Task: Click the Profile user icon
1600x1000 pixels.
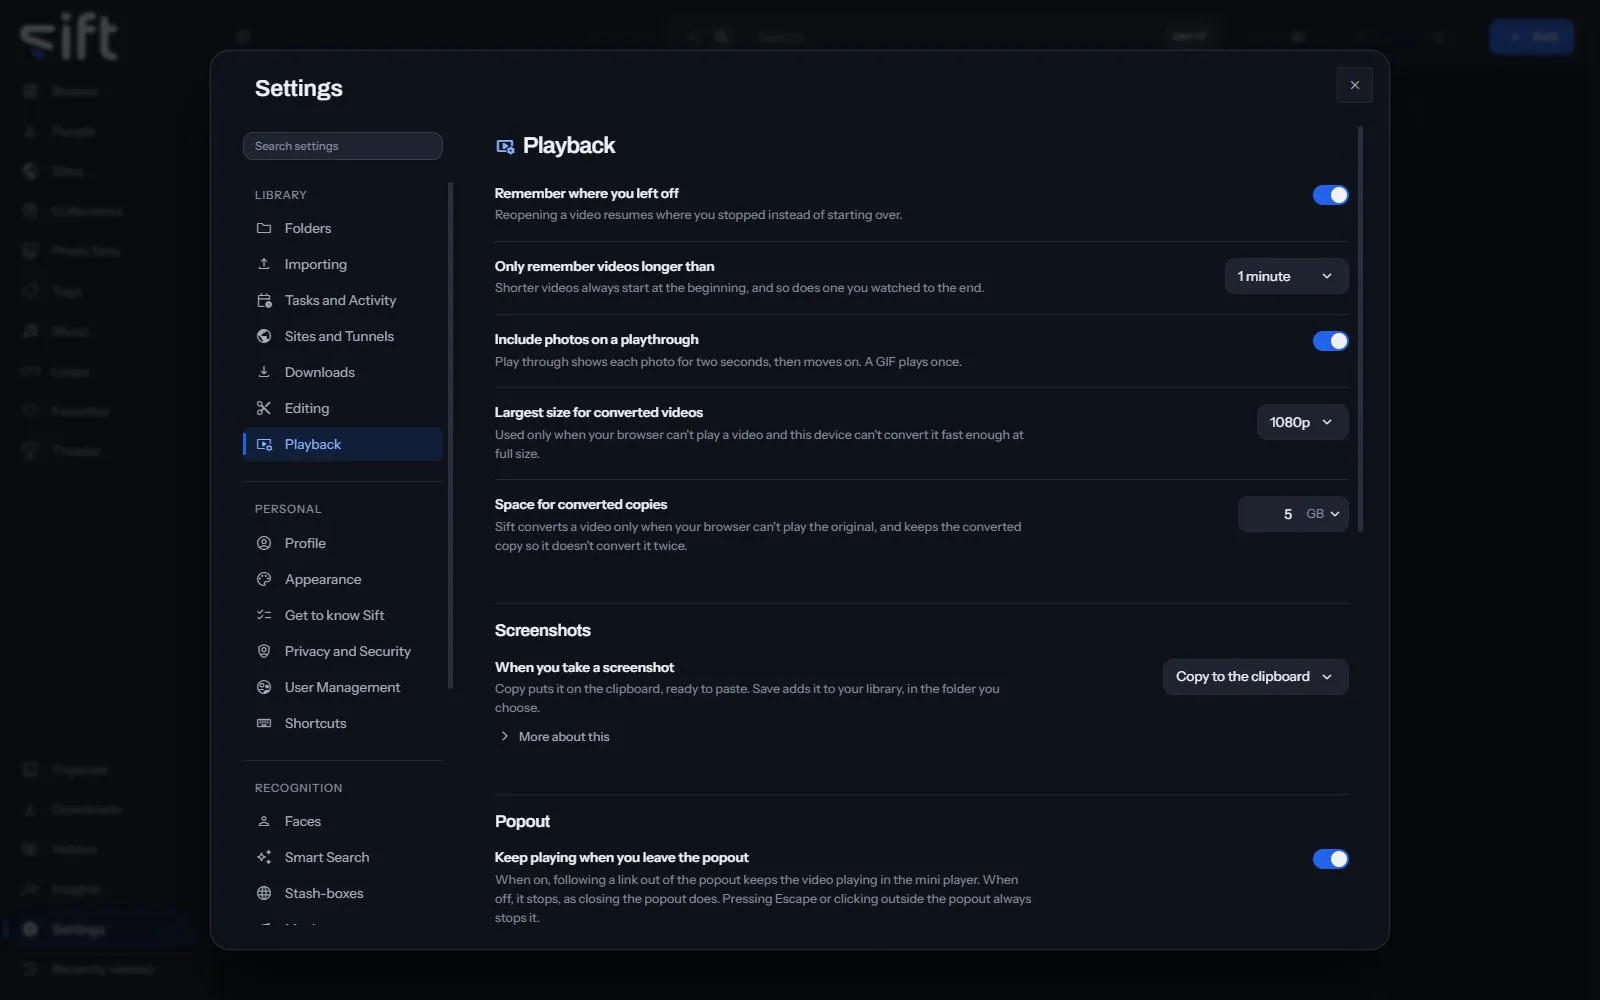Action: [x=264, y=543]
